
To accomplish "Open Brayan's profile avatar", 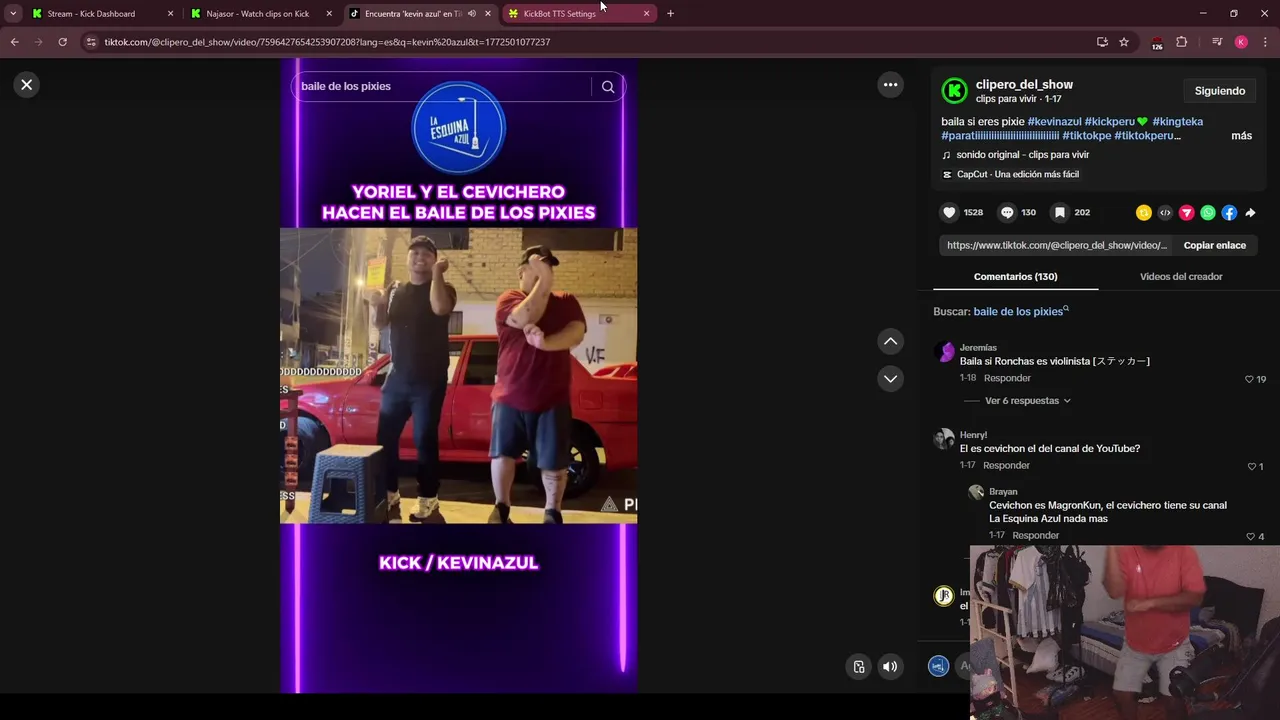I will (976, 493).
